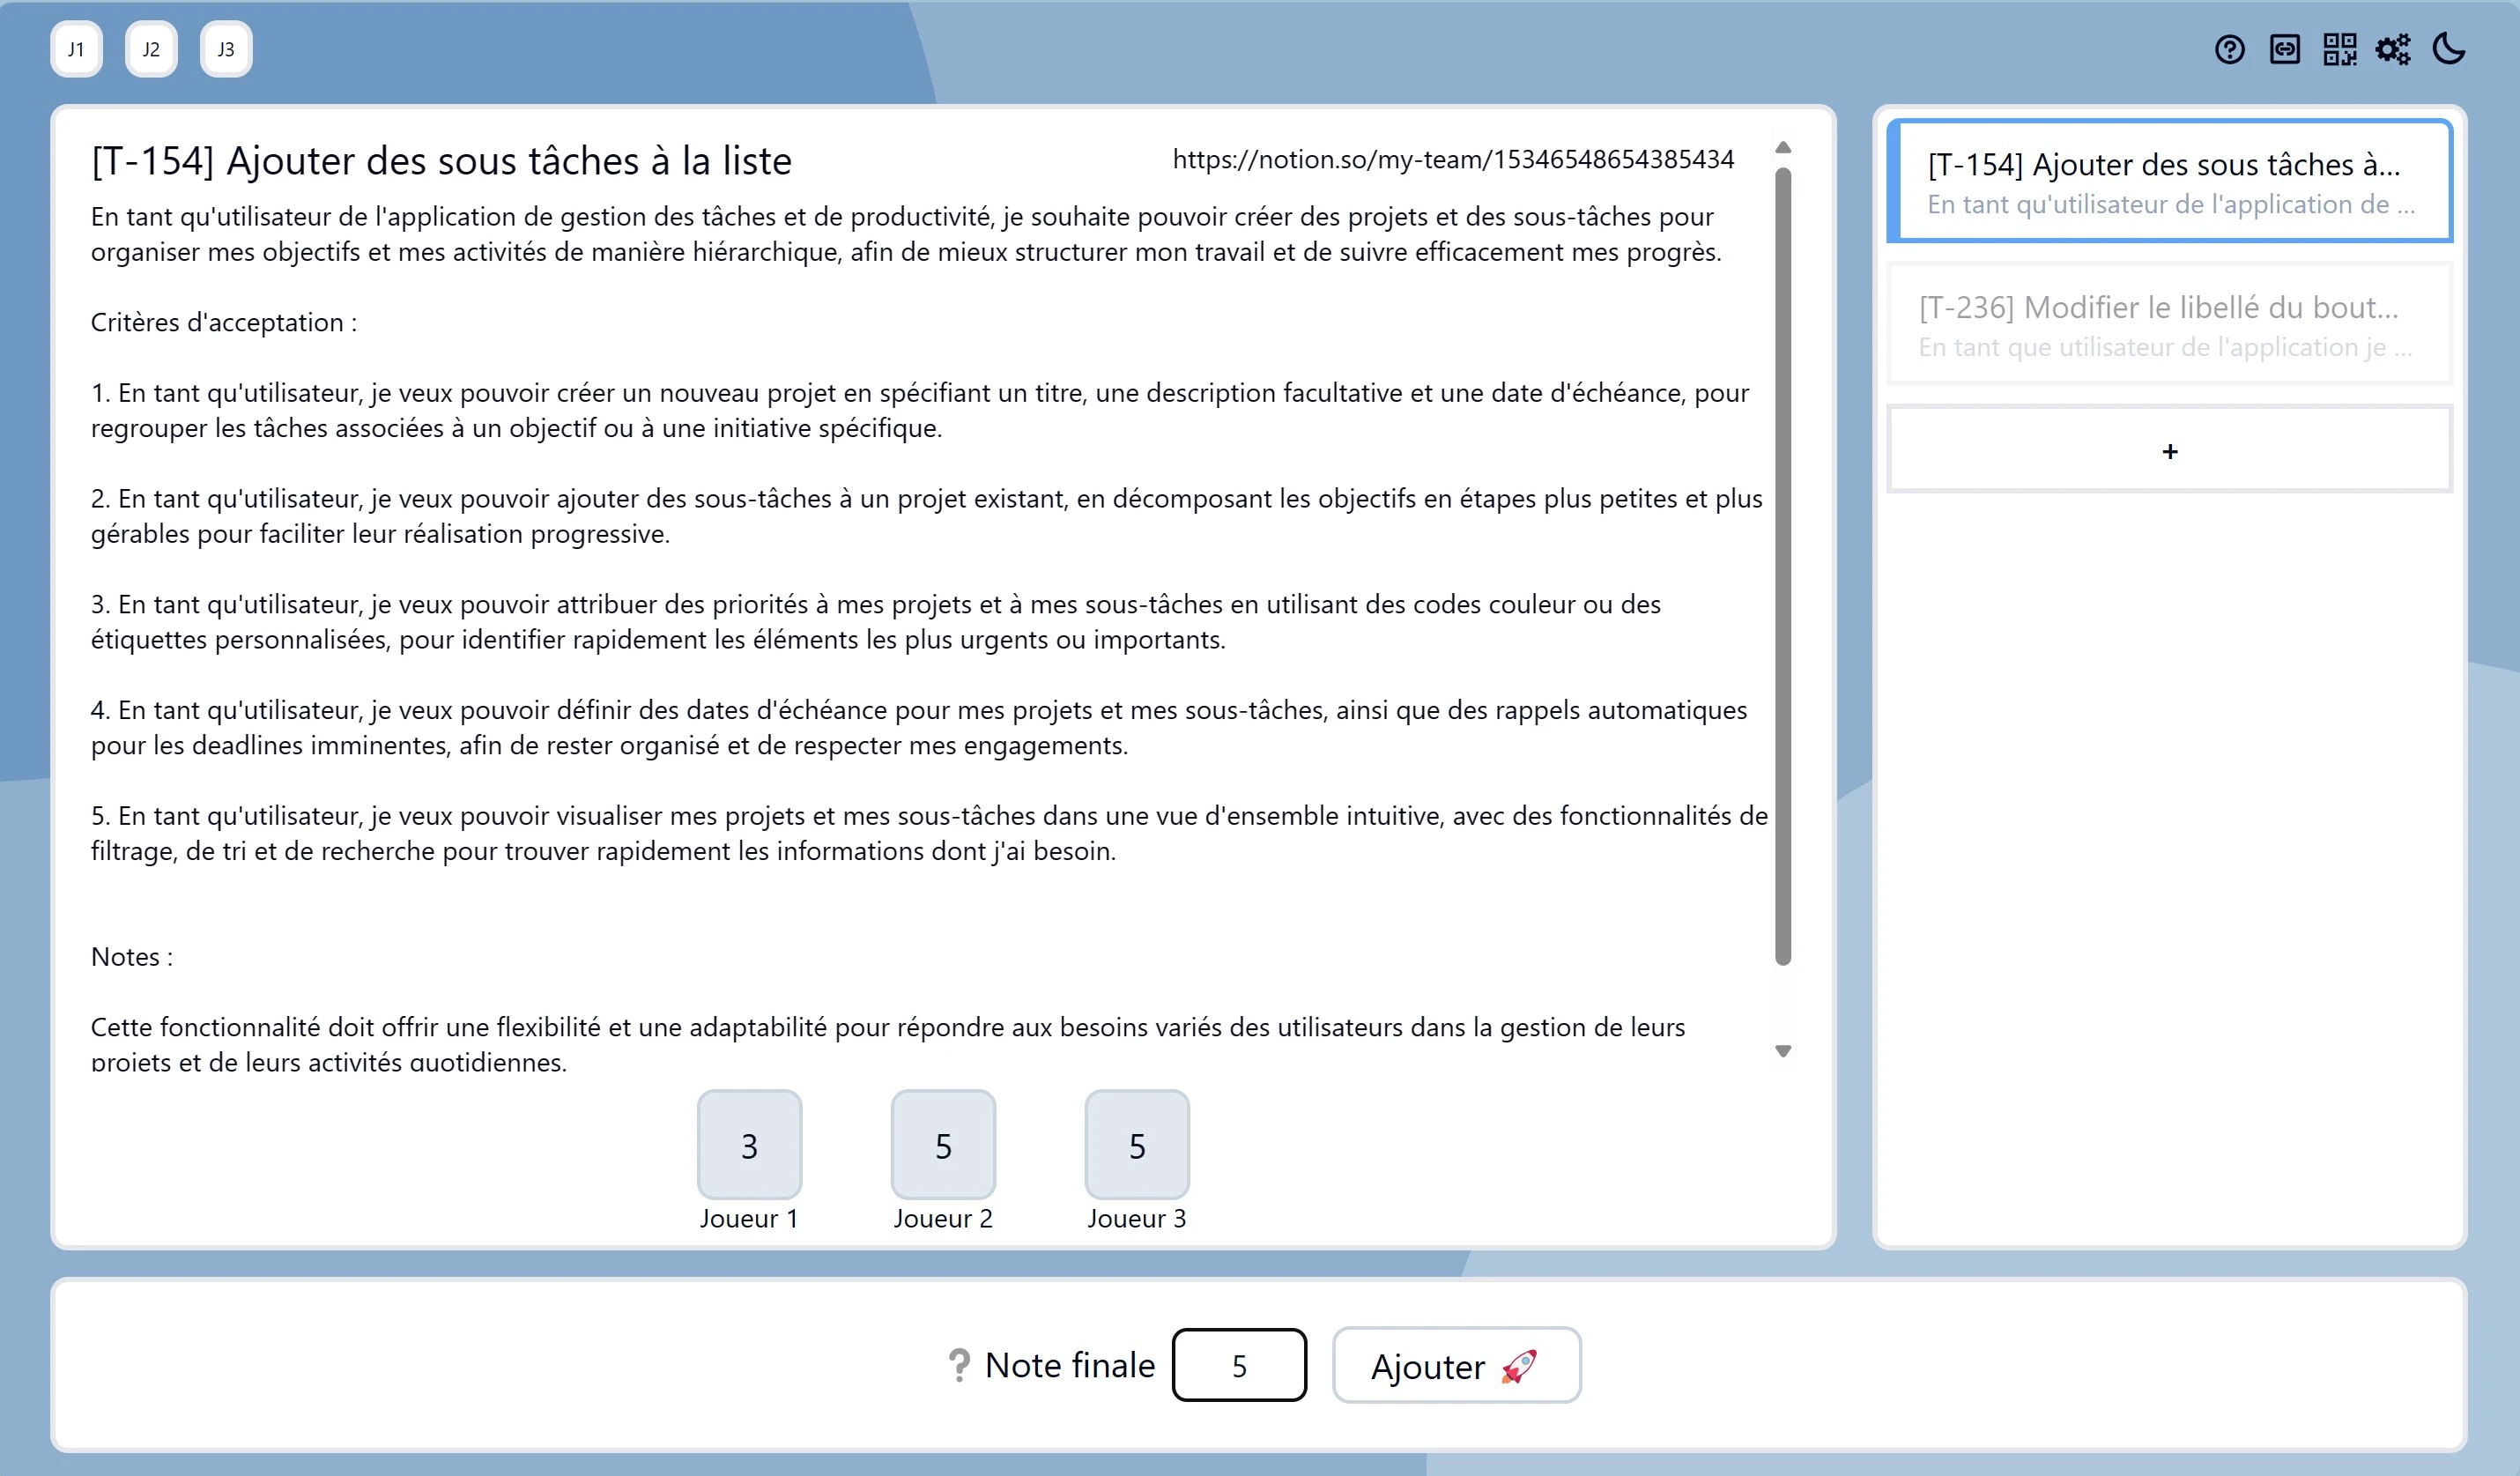2520x1476 pixels.
Task: Select Joueur 3's vote card showing 5
Action: coord(1136,1145)
